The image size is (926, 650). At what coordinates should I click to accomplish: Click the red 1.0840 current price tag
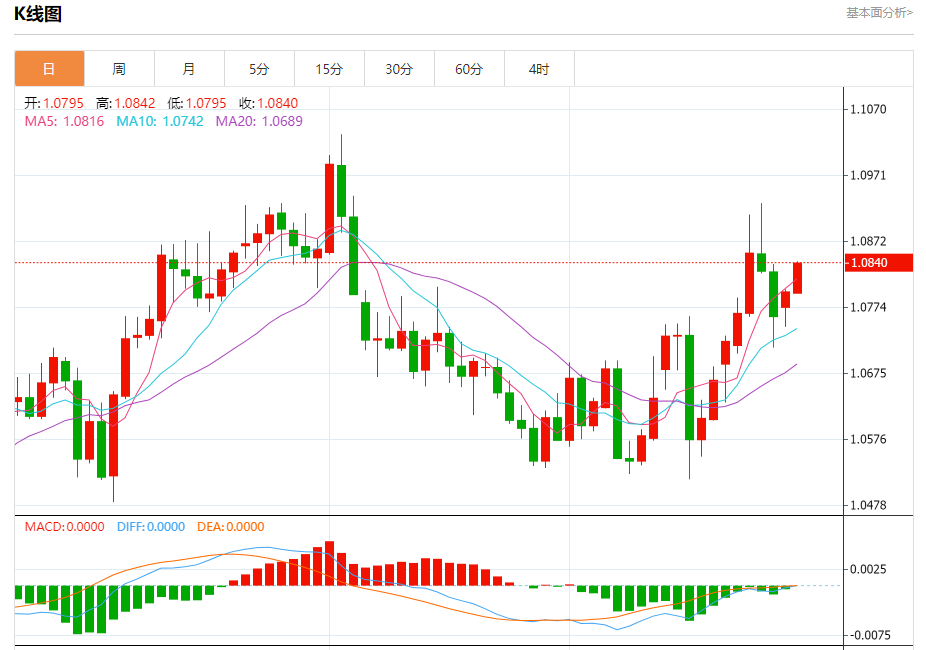[x=879, y=263]
